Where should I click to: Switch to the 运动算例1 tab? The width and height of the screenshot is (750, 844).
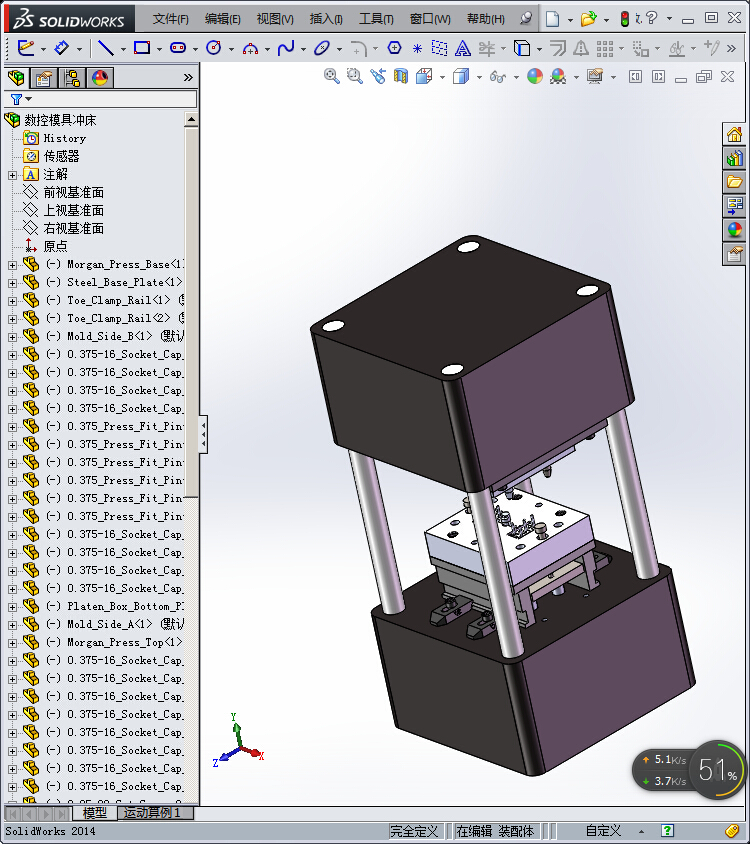155,813
